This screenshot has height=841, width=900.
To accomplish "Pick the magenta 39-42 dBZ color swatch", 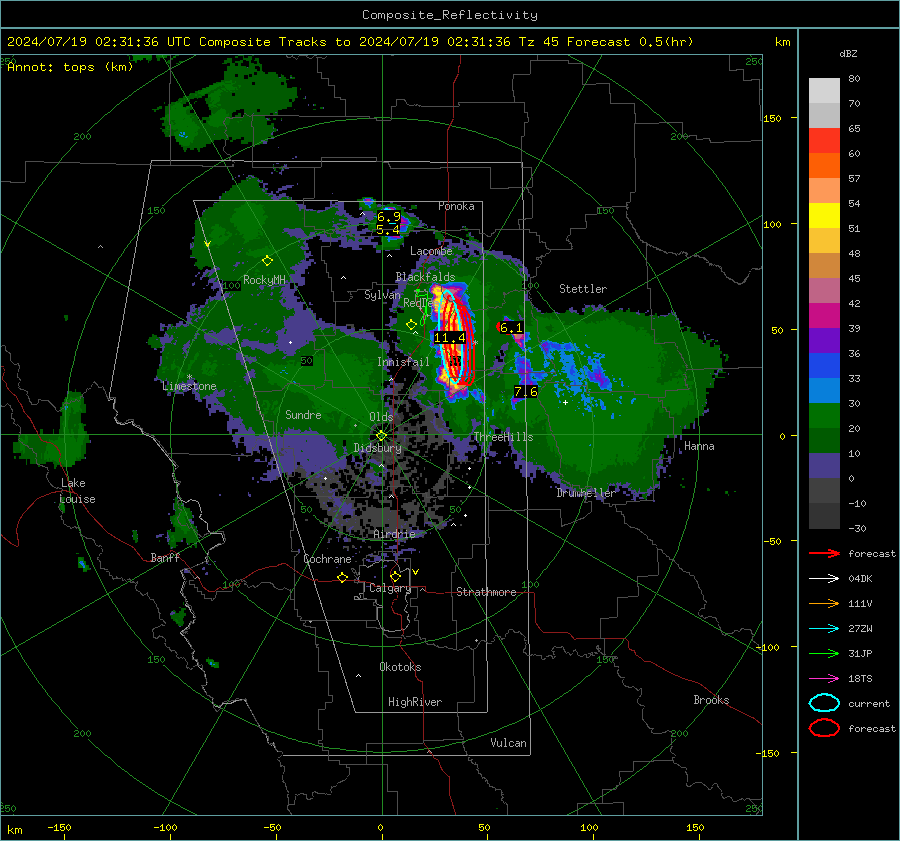I will pyautogui.click(x=824, y=316).
